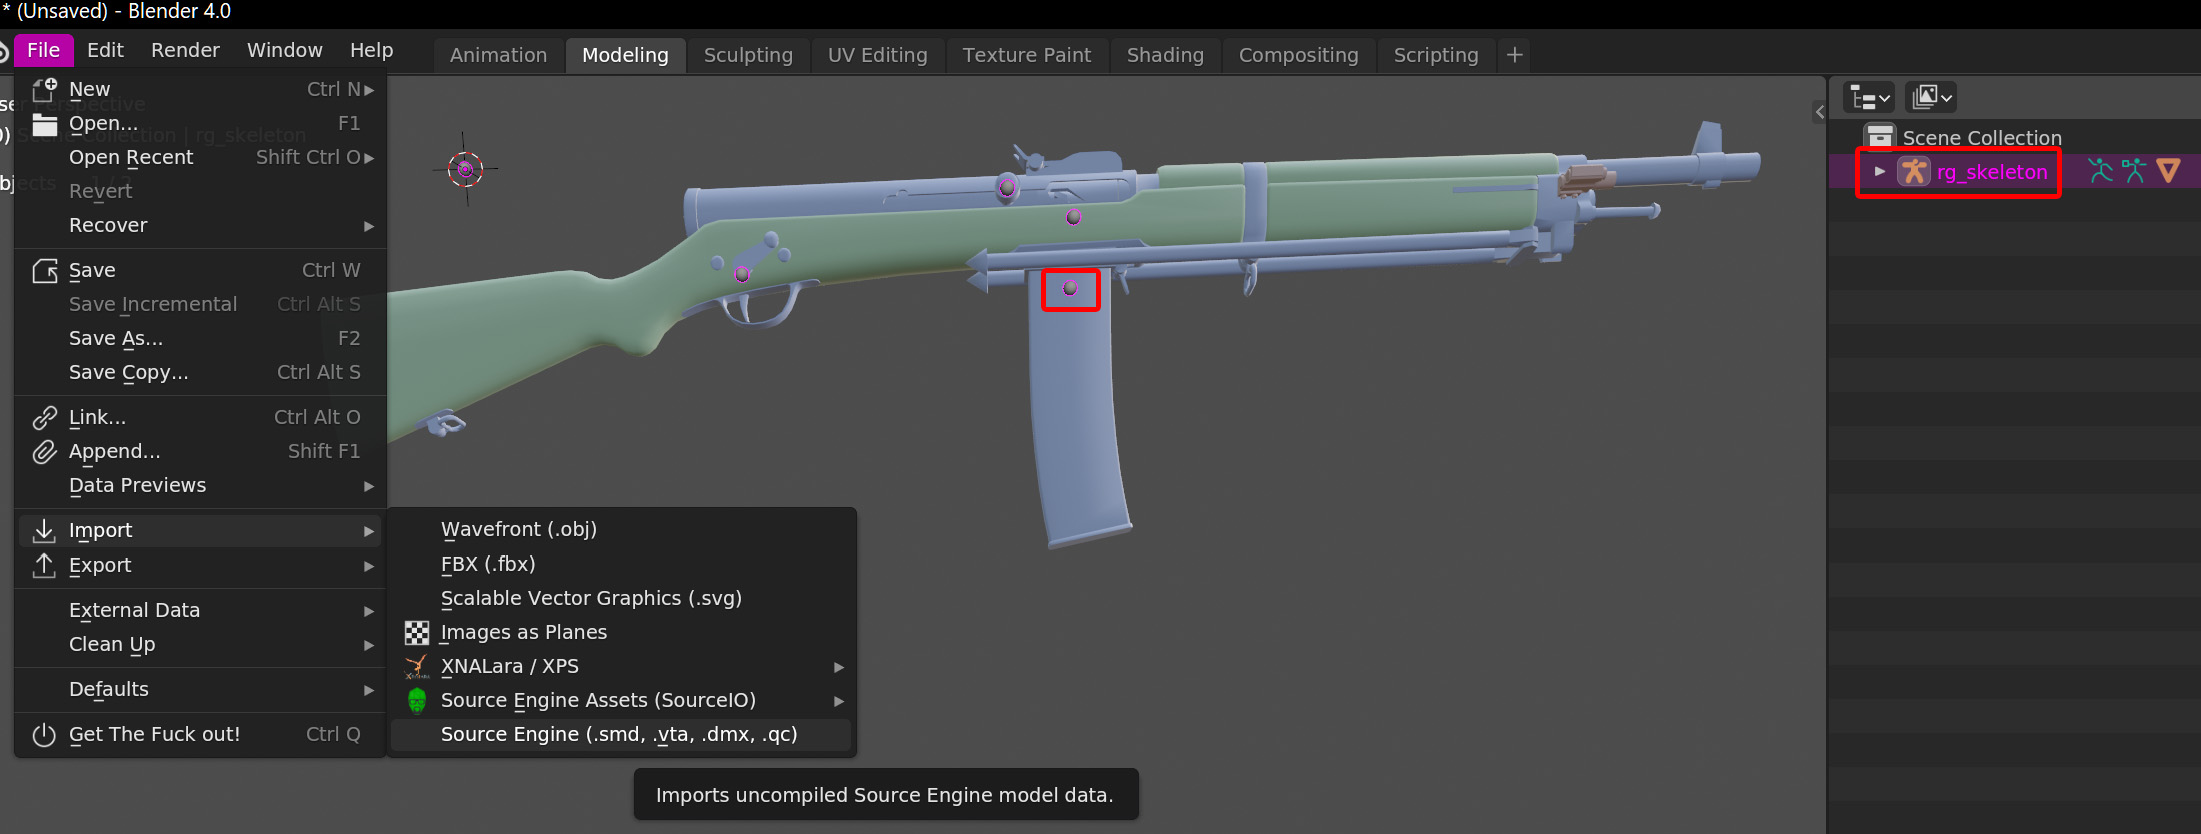Select the Modeling workspace tab
2201x834 pixels.
(625, 55)
